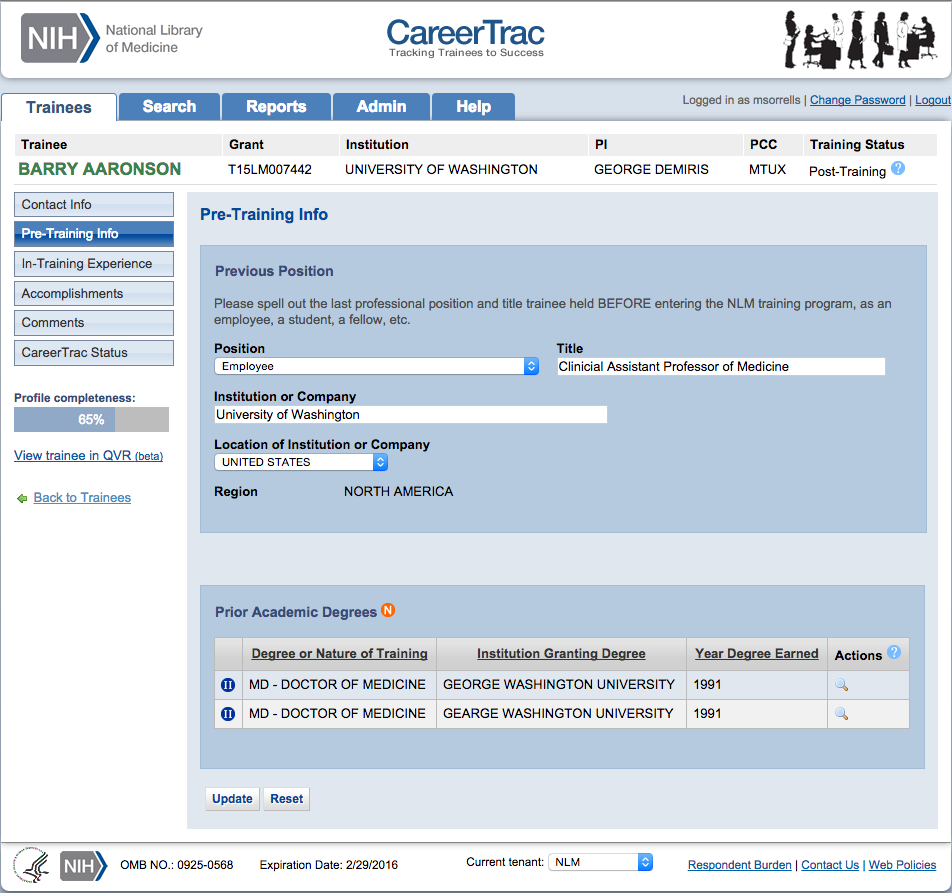Open the Position dropdown showing Employee
The width and height of the screenshot is (952, 893).
[x=376, y=366]
